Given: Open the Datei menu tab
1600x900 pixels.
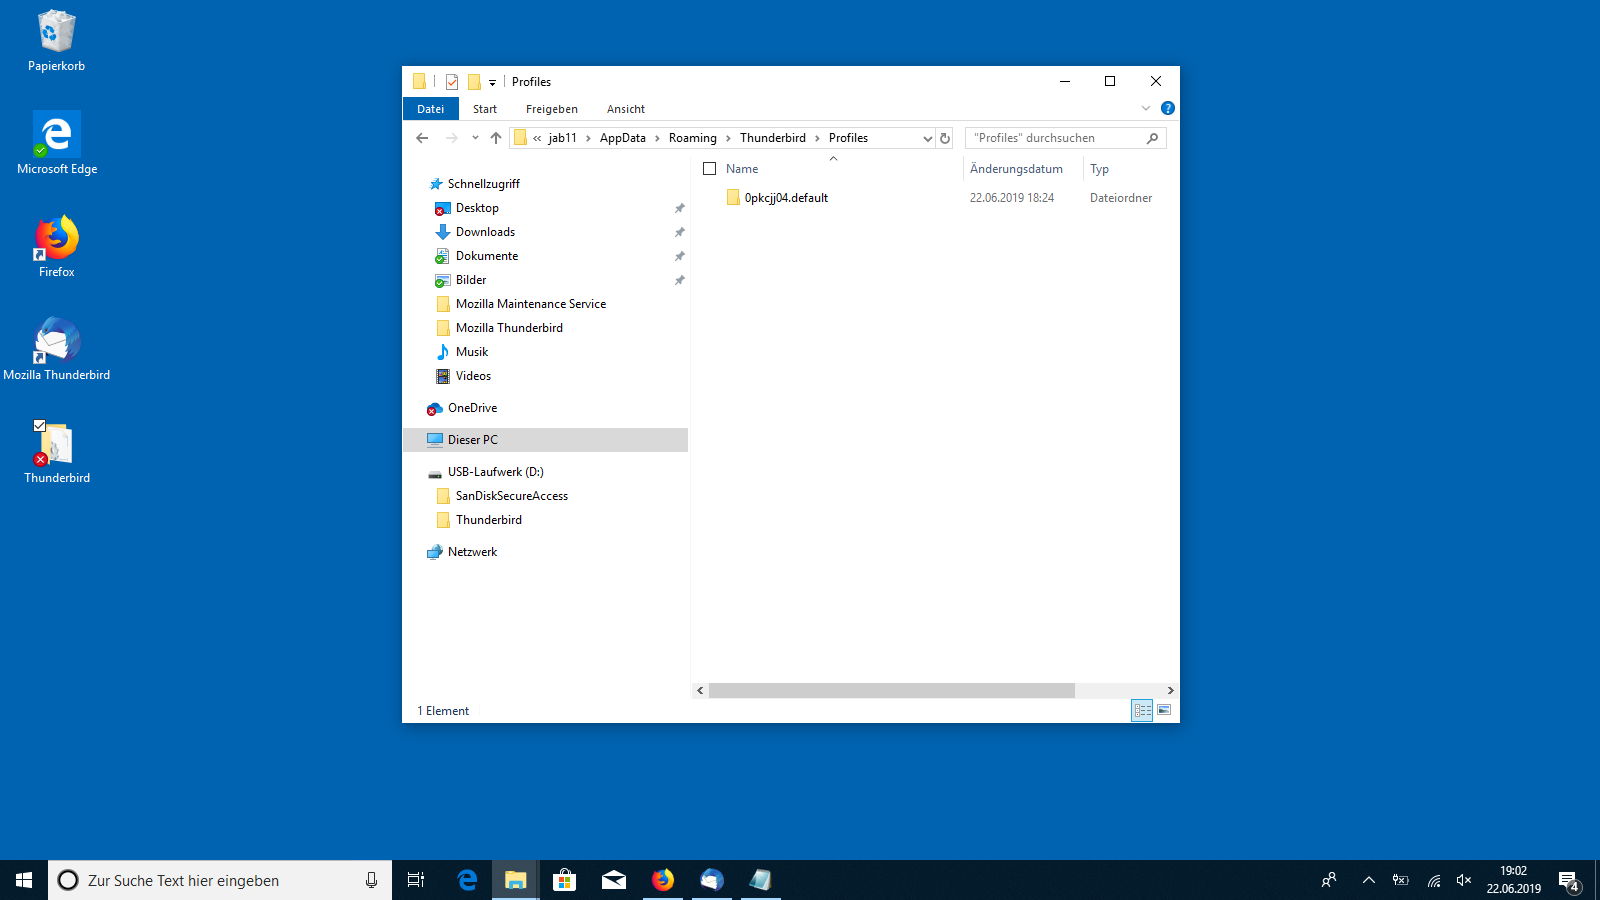Looking at the screenshot, I should [430, 109].
